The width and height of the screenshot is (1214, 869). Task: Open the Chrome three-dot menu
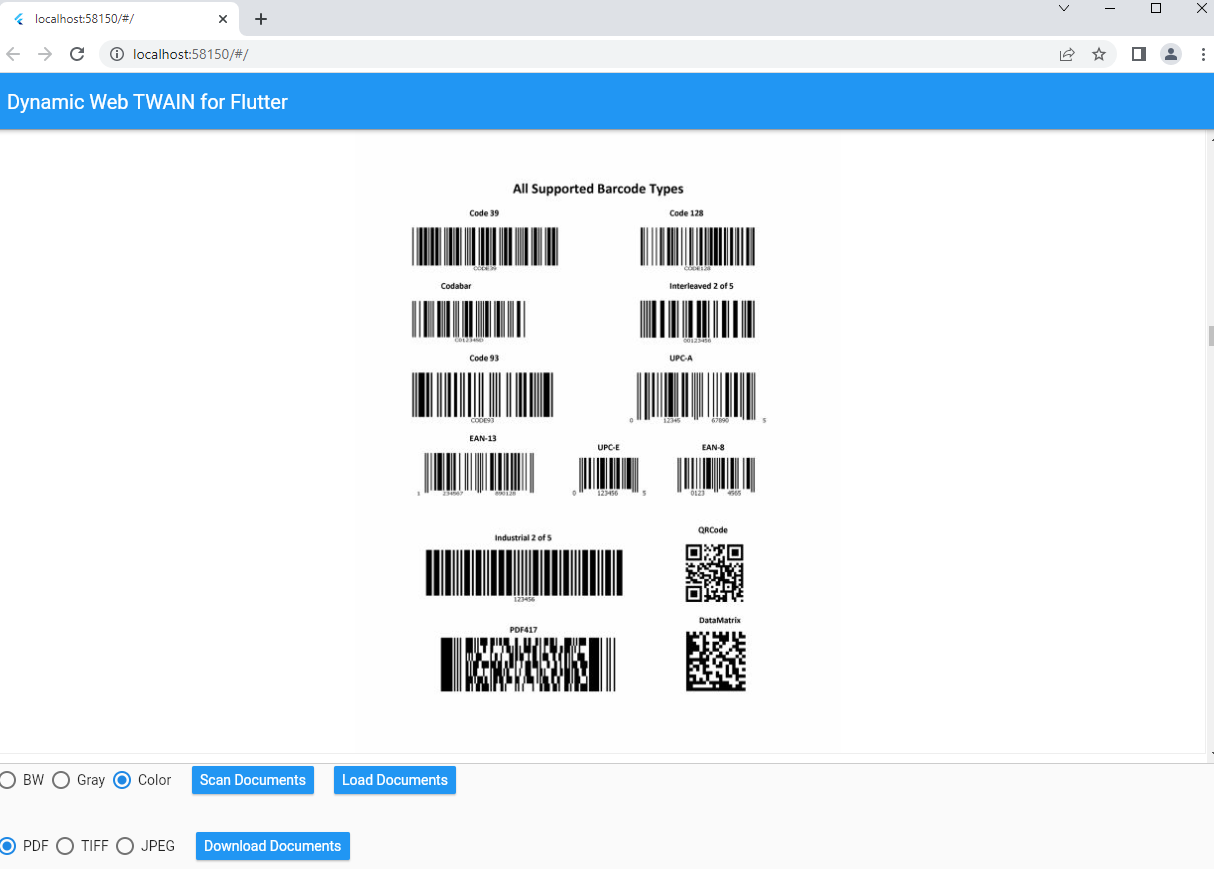tap(1203, 54)
